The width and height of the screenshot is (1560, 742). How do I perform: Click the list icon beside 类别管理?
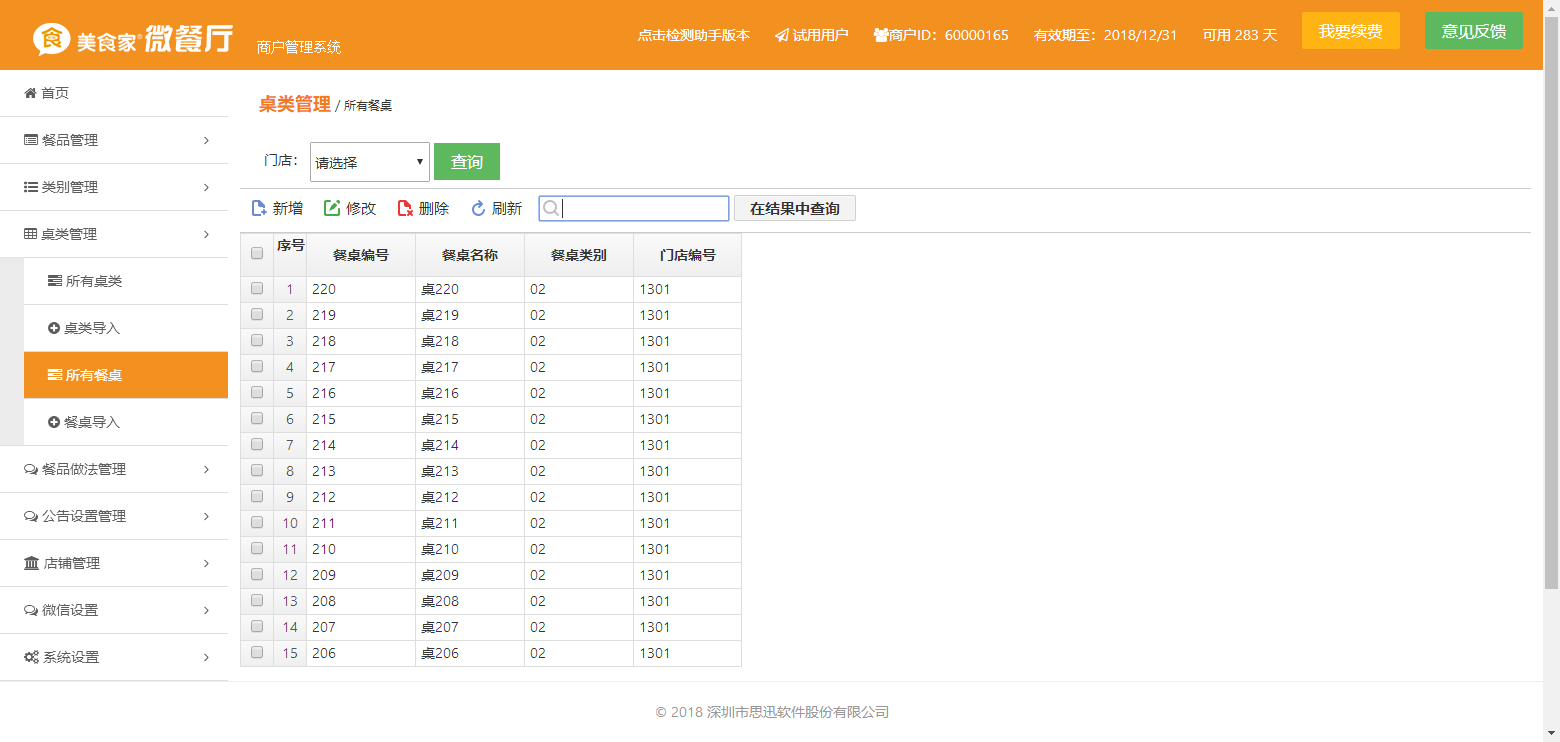point(31,187)
